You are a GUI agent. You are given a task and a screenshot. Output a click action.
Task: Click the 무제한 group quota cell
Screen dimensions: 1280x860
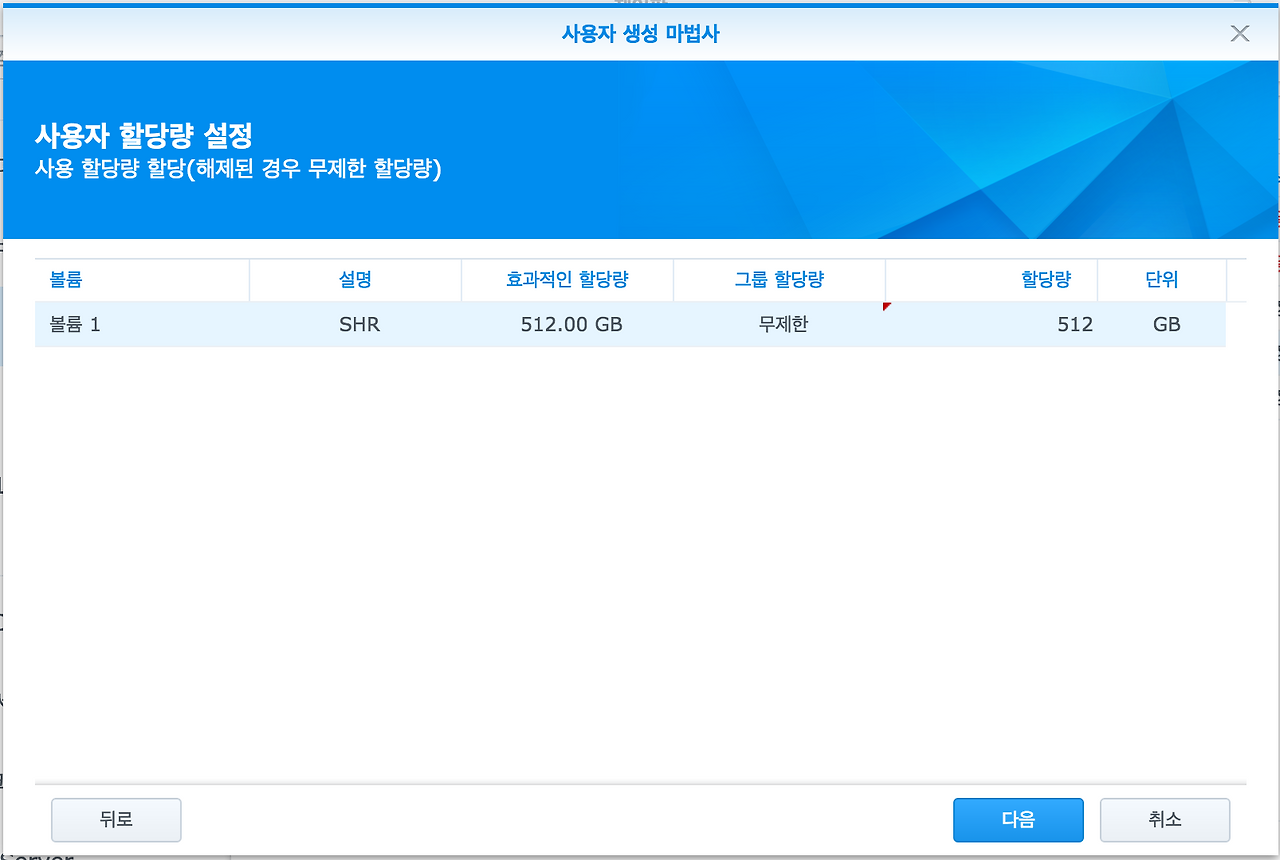778,324
